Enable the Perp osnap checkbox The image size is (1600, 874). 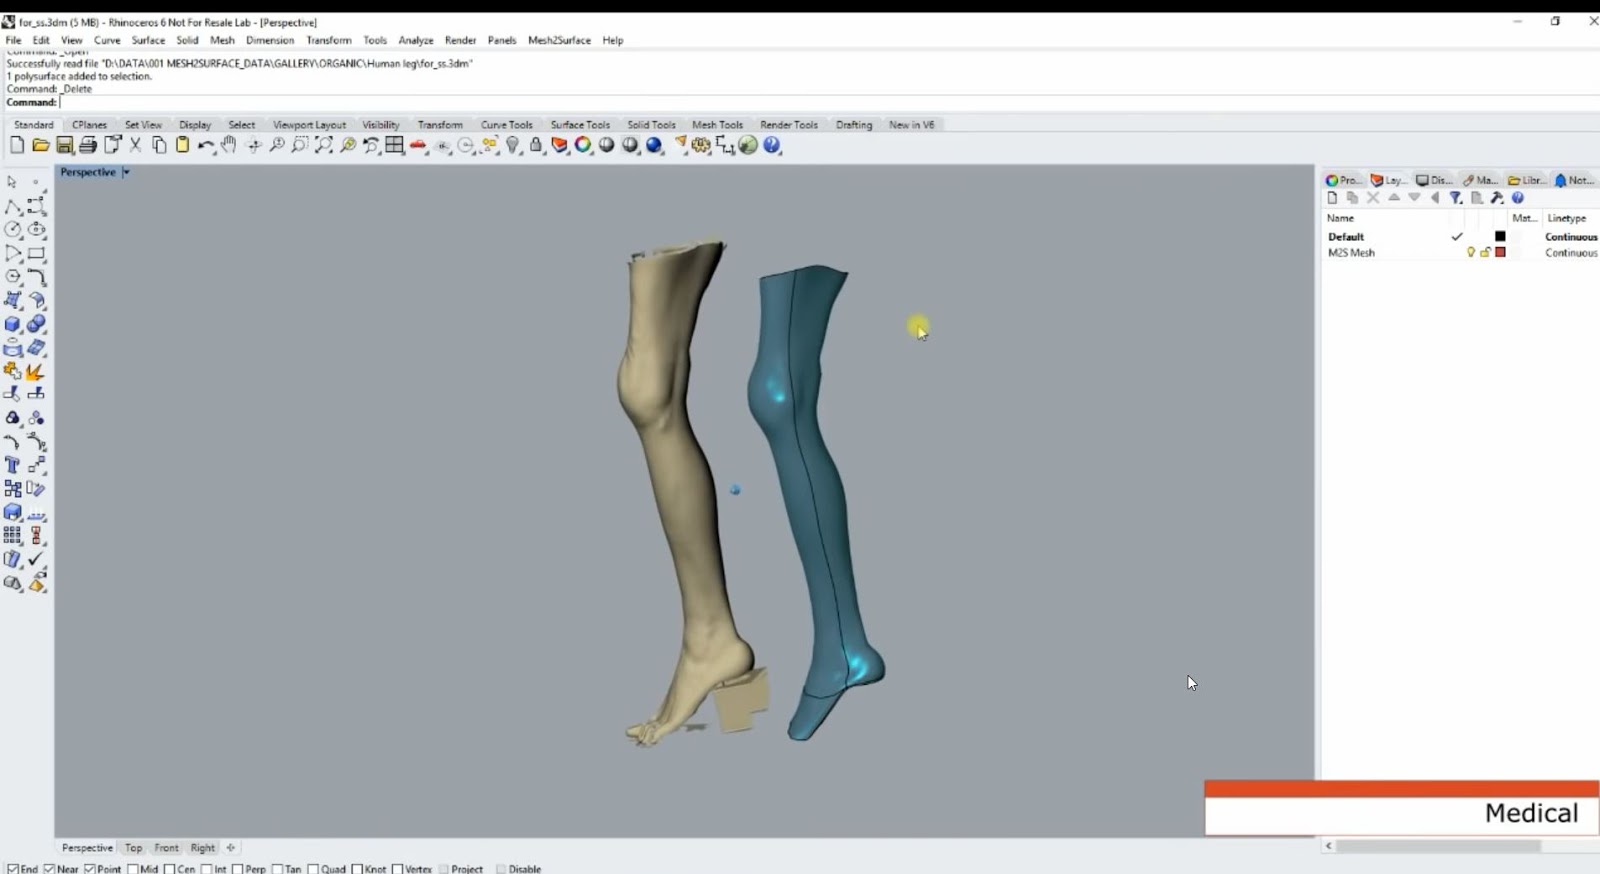tap(238, 869)
